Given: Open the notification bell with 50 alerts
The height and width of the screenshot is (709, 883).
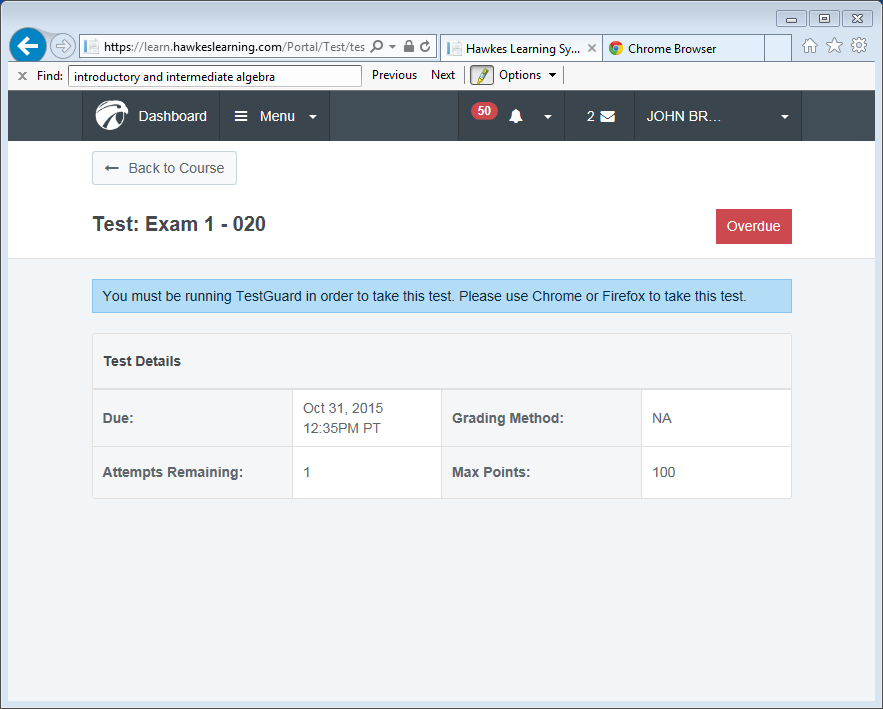Looking at the screenshot, I should 515,115.
